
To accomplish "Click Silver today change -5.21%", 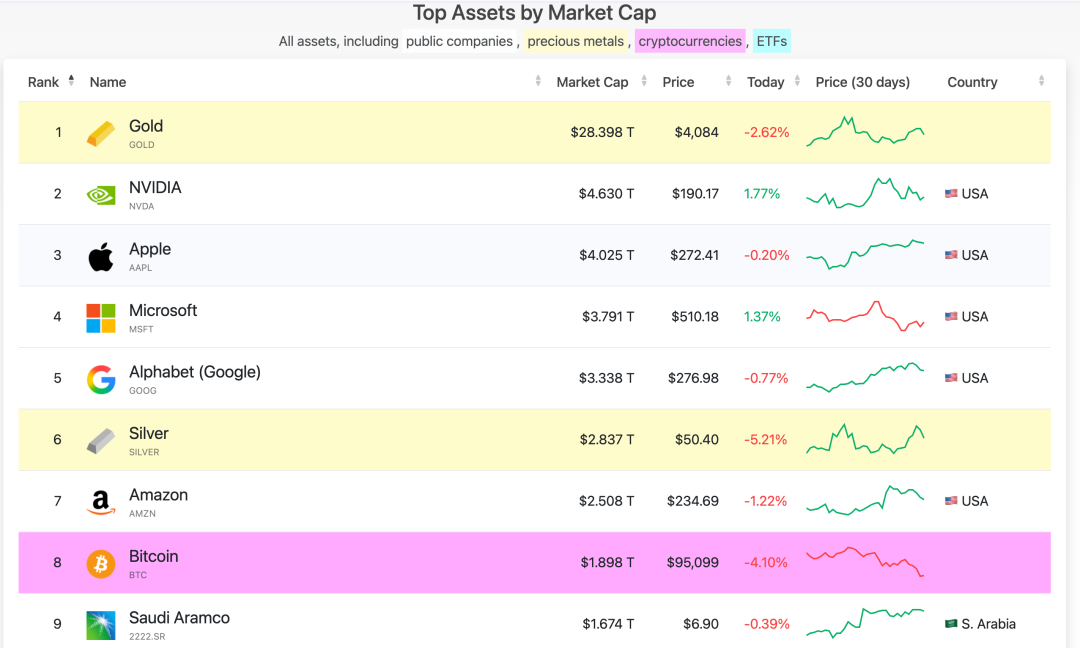I will point(765,439).
